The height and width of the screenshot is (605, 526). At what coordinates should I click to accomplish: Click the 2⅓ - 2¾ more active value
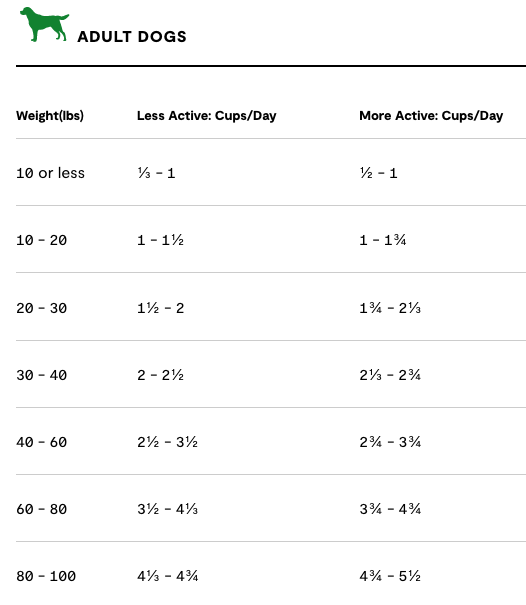390,375
